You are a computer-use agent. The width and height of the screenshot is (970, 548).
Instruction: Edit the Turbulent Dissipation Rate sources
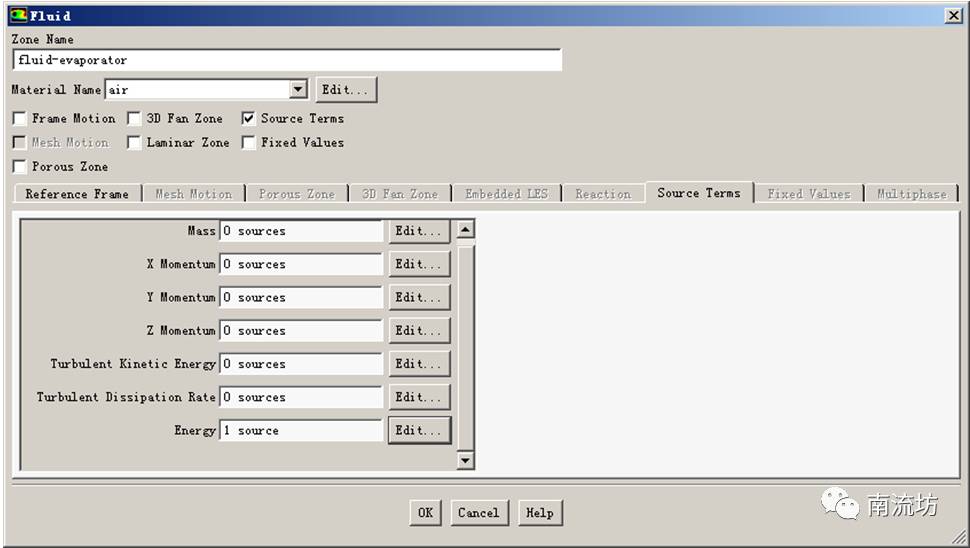pyautogui.click(x=419, y=397)
